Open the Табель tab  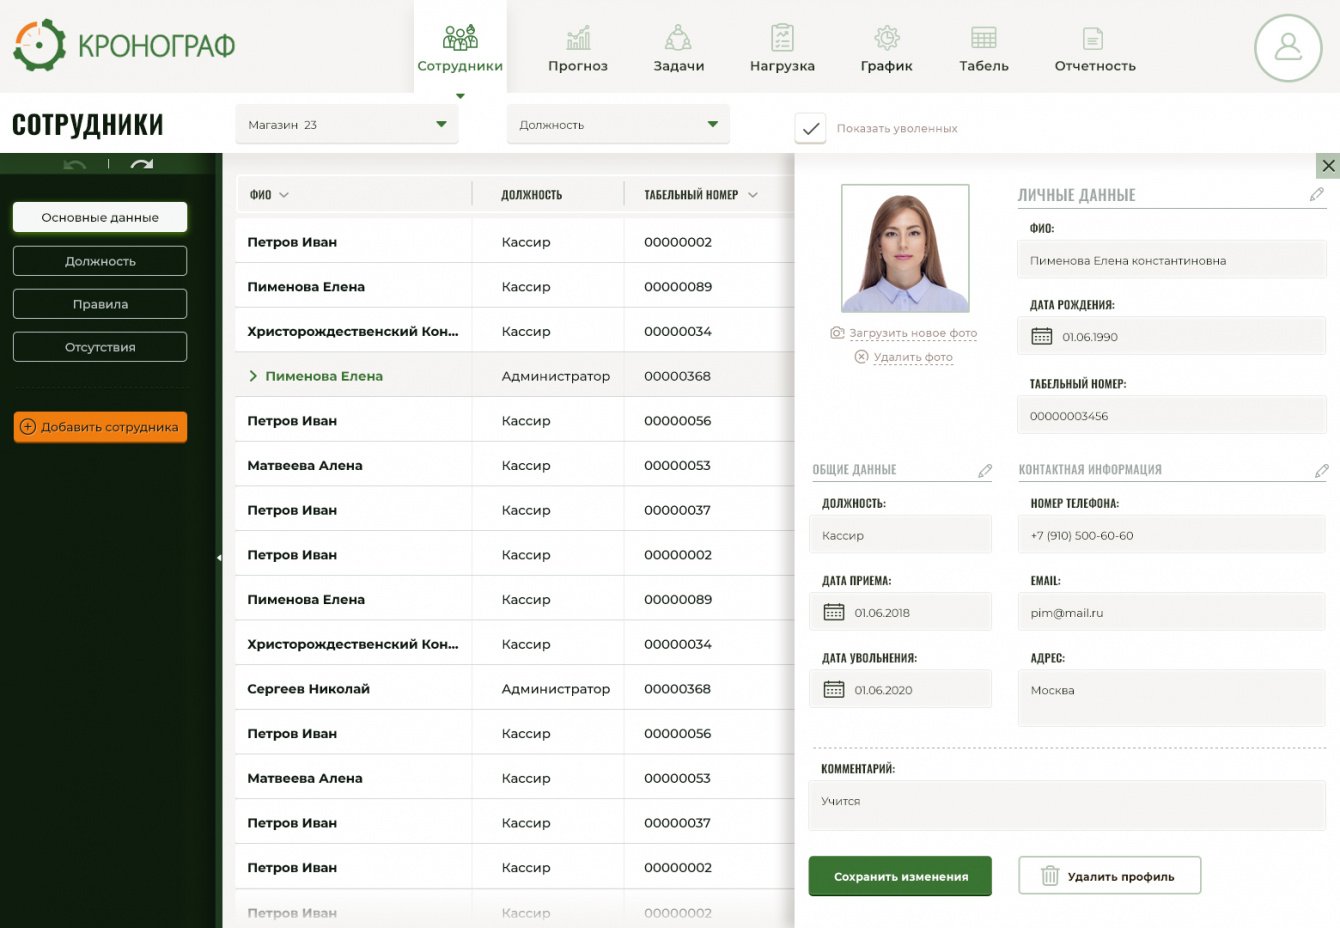[983, 48]
